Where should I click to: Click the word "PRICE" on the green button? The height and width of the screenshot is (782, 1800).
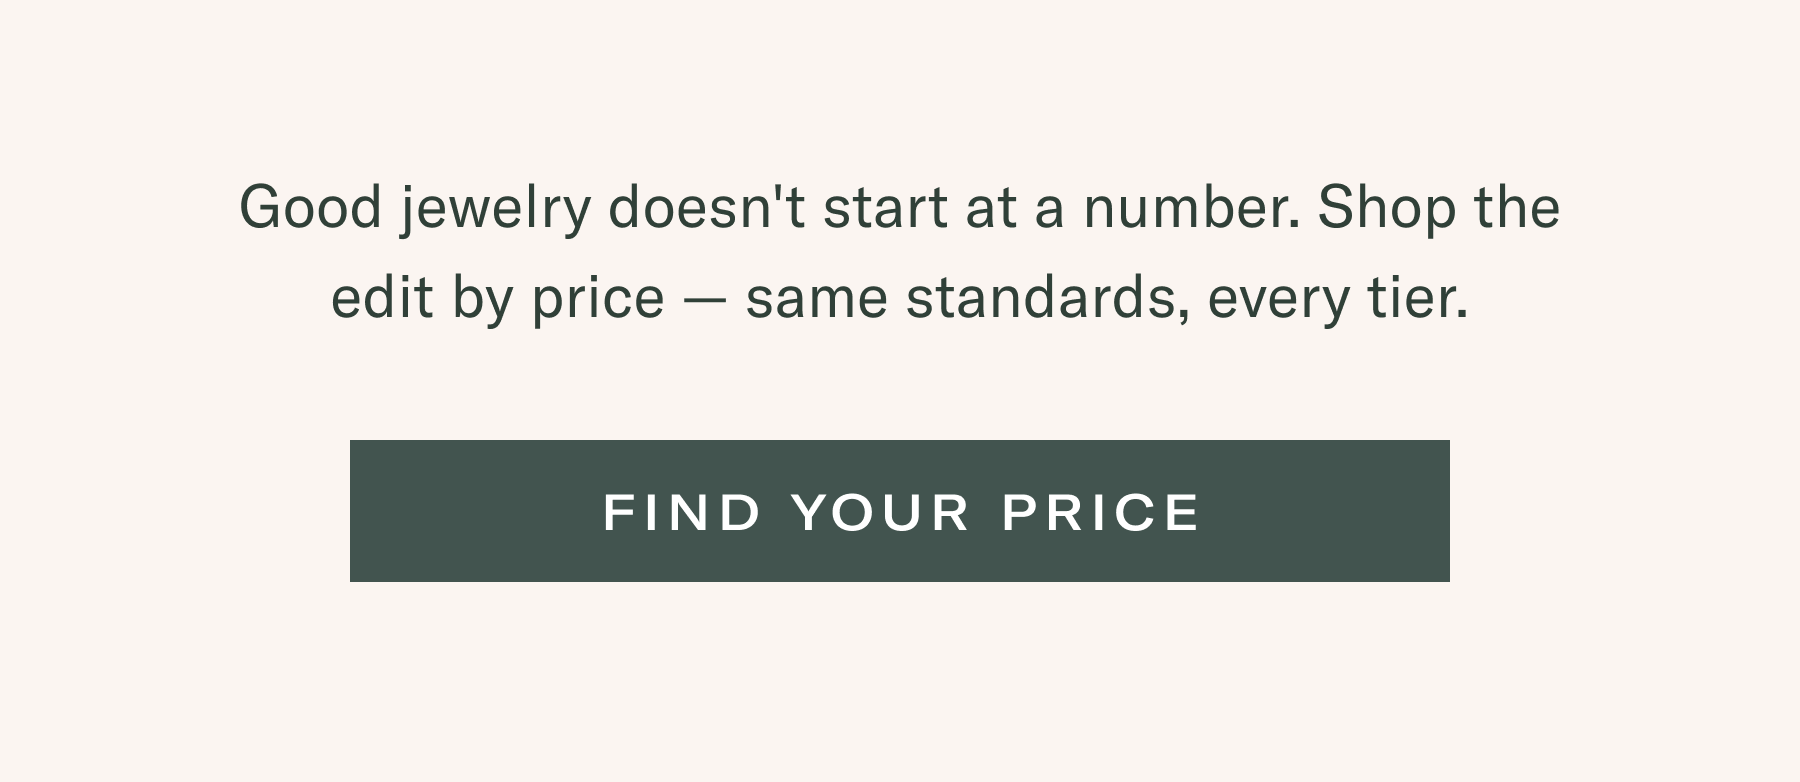[x=1100, y=512]
